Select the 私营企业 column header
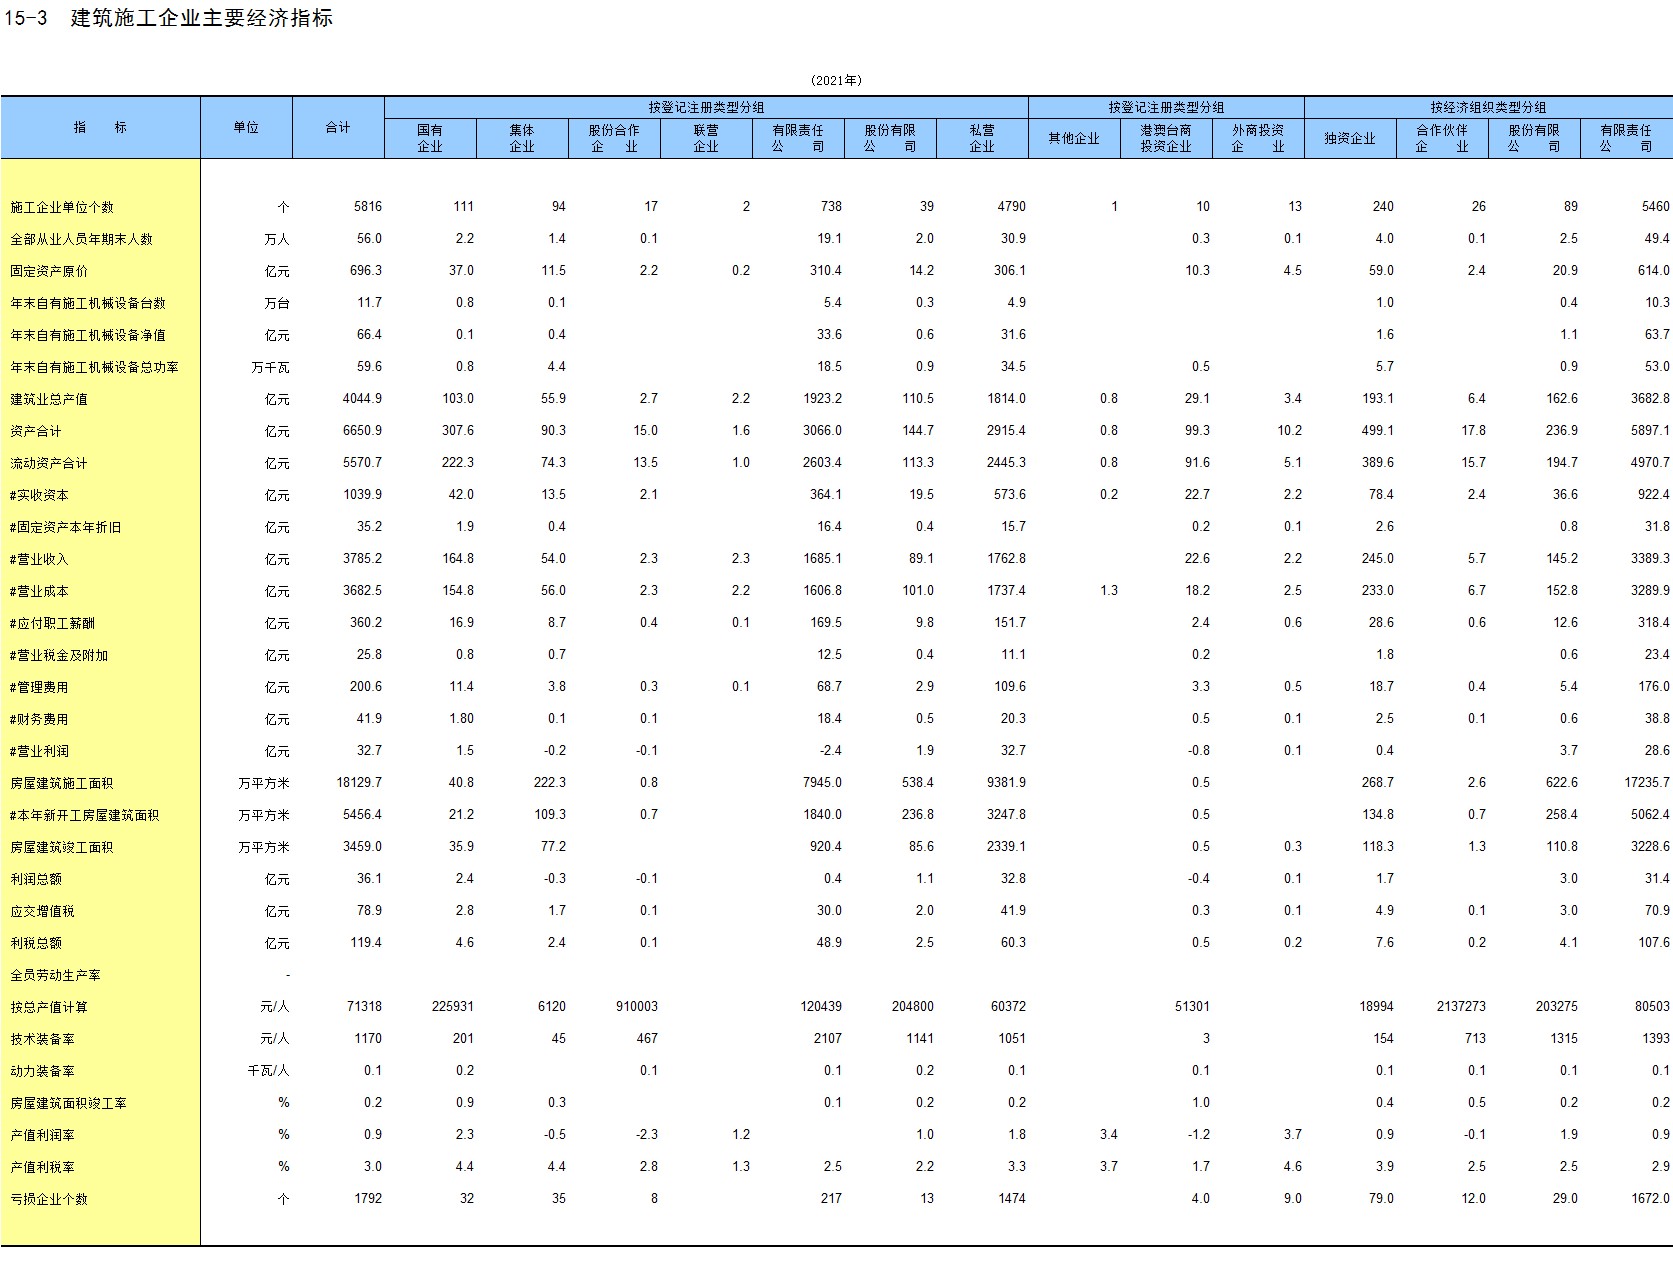This screenshot has width=1673, height=1279. click(982, 138)
